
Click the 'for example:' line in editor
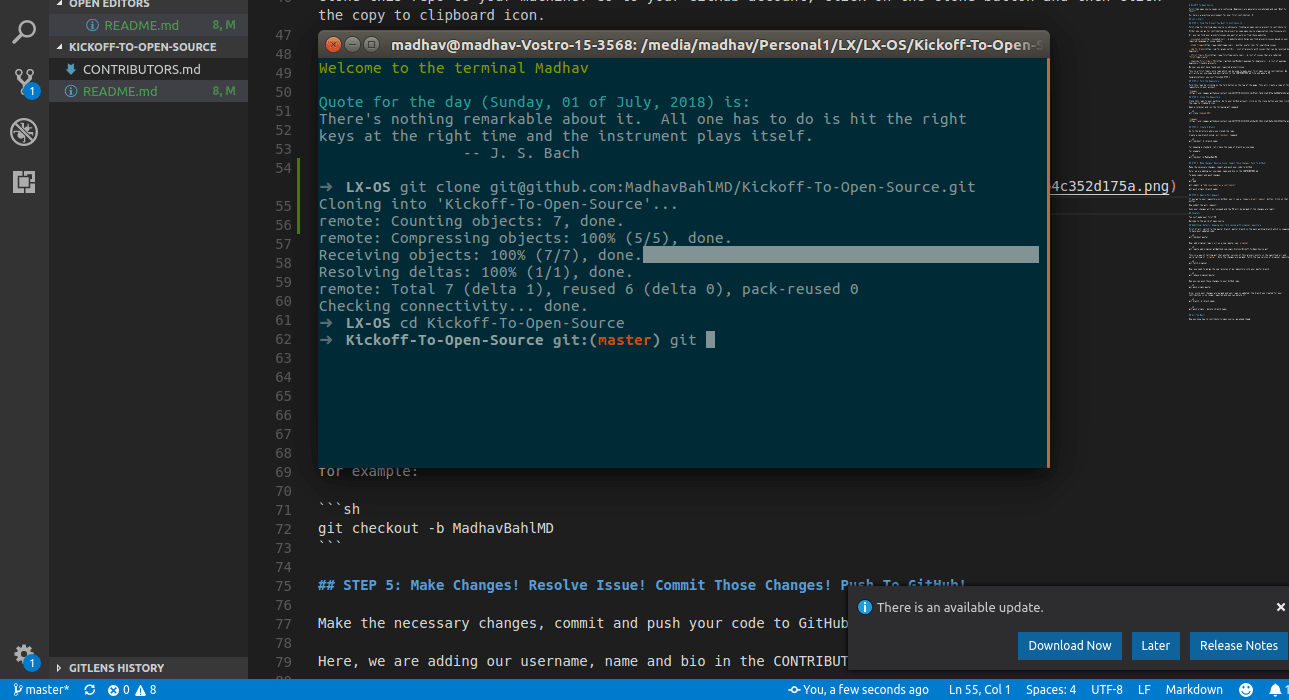point(369,471)
